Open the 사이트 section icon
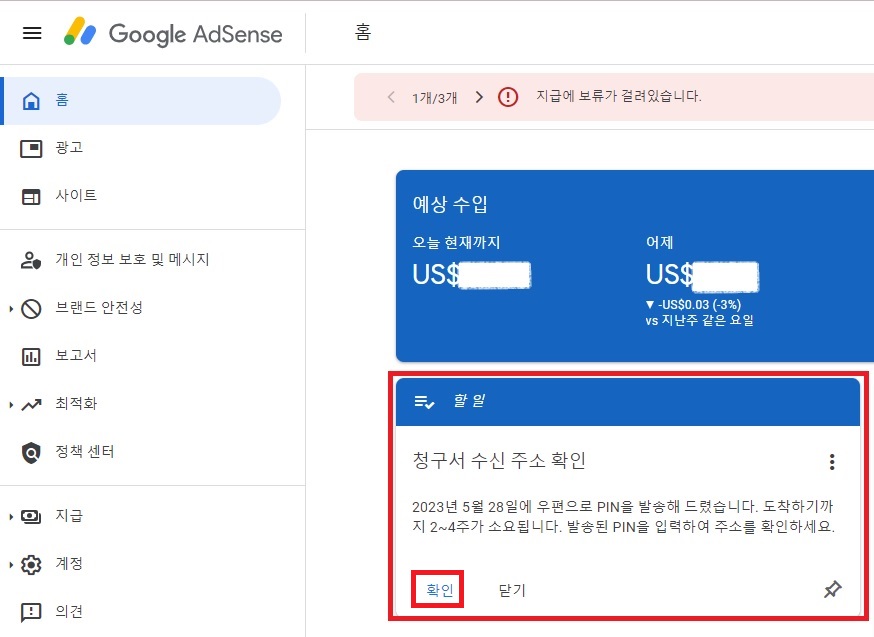This screenshot has height=637, width=874. pos(30,195)
